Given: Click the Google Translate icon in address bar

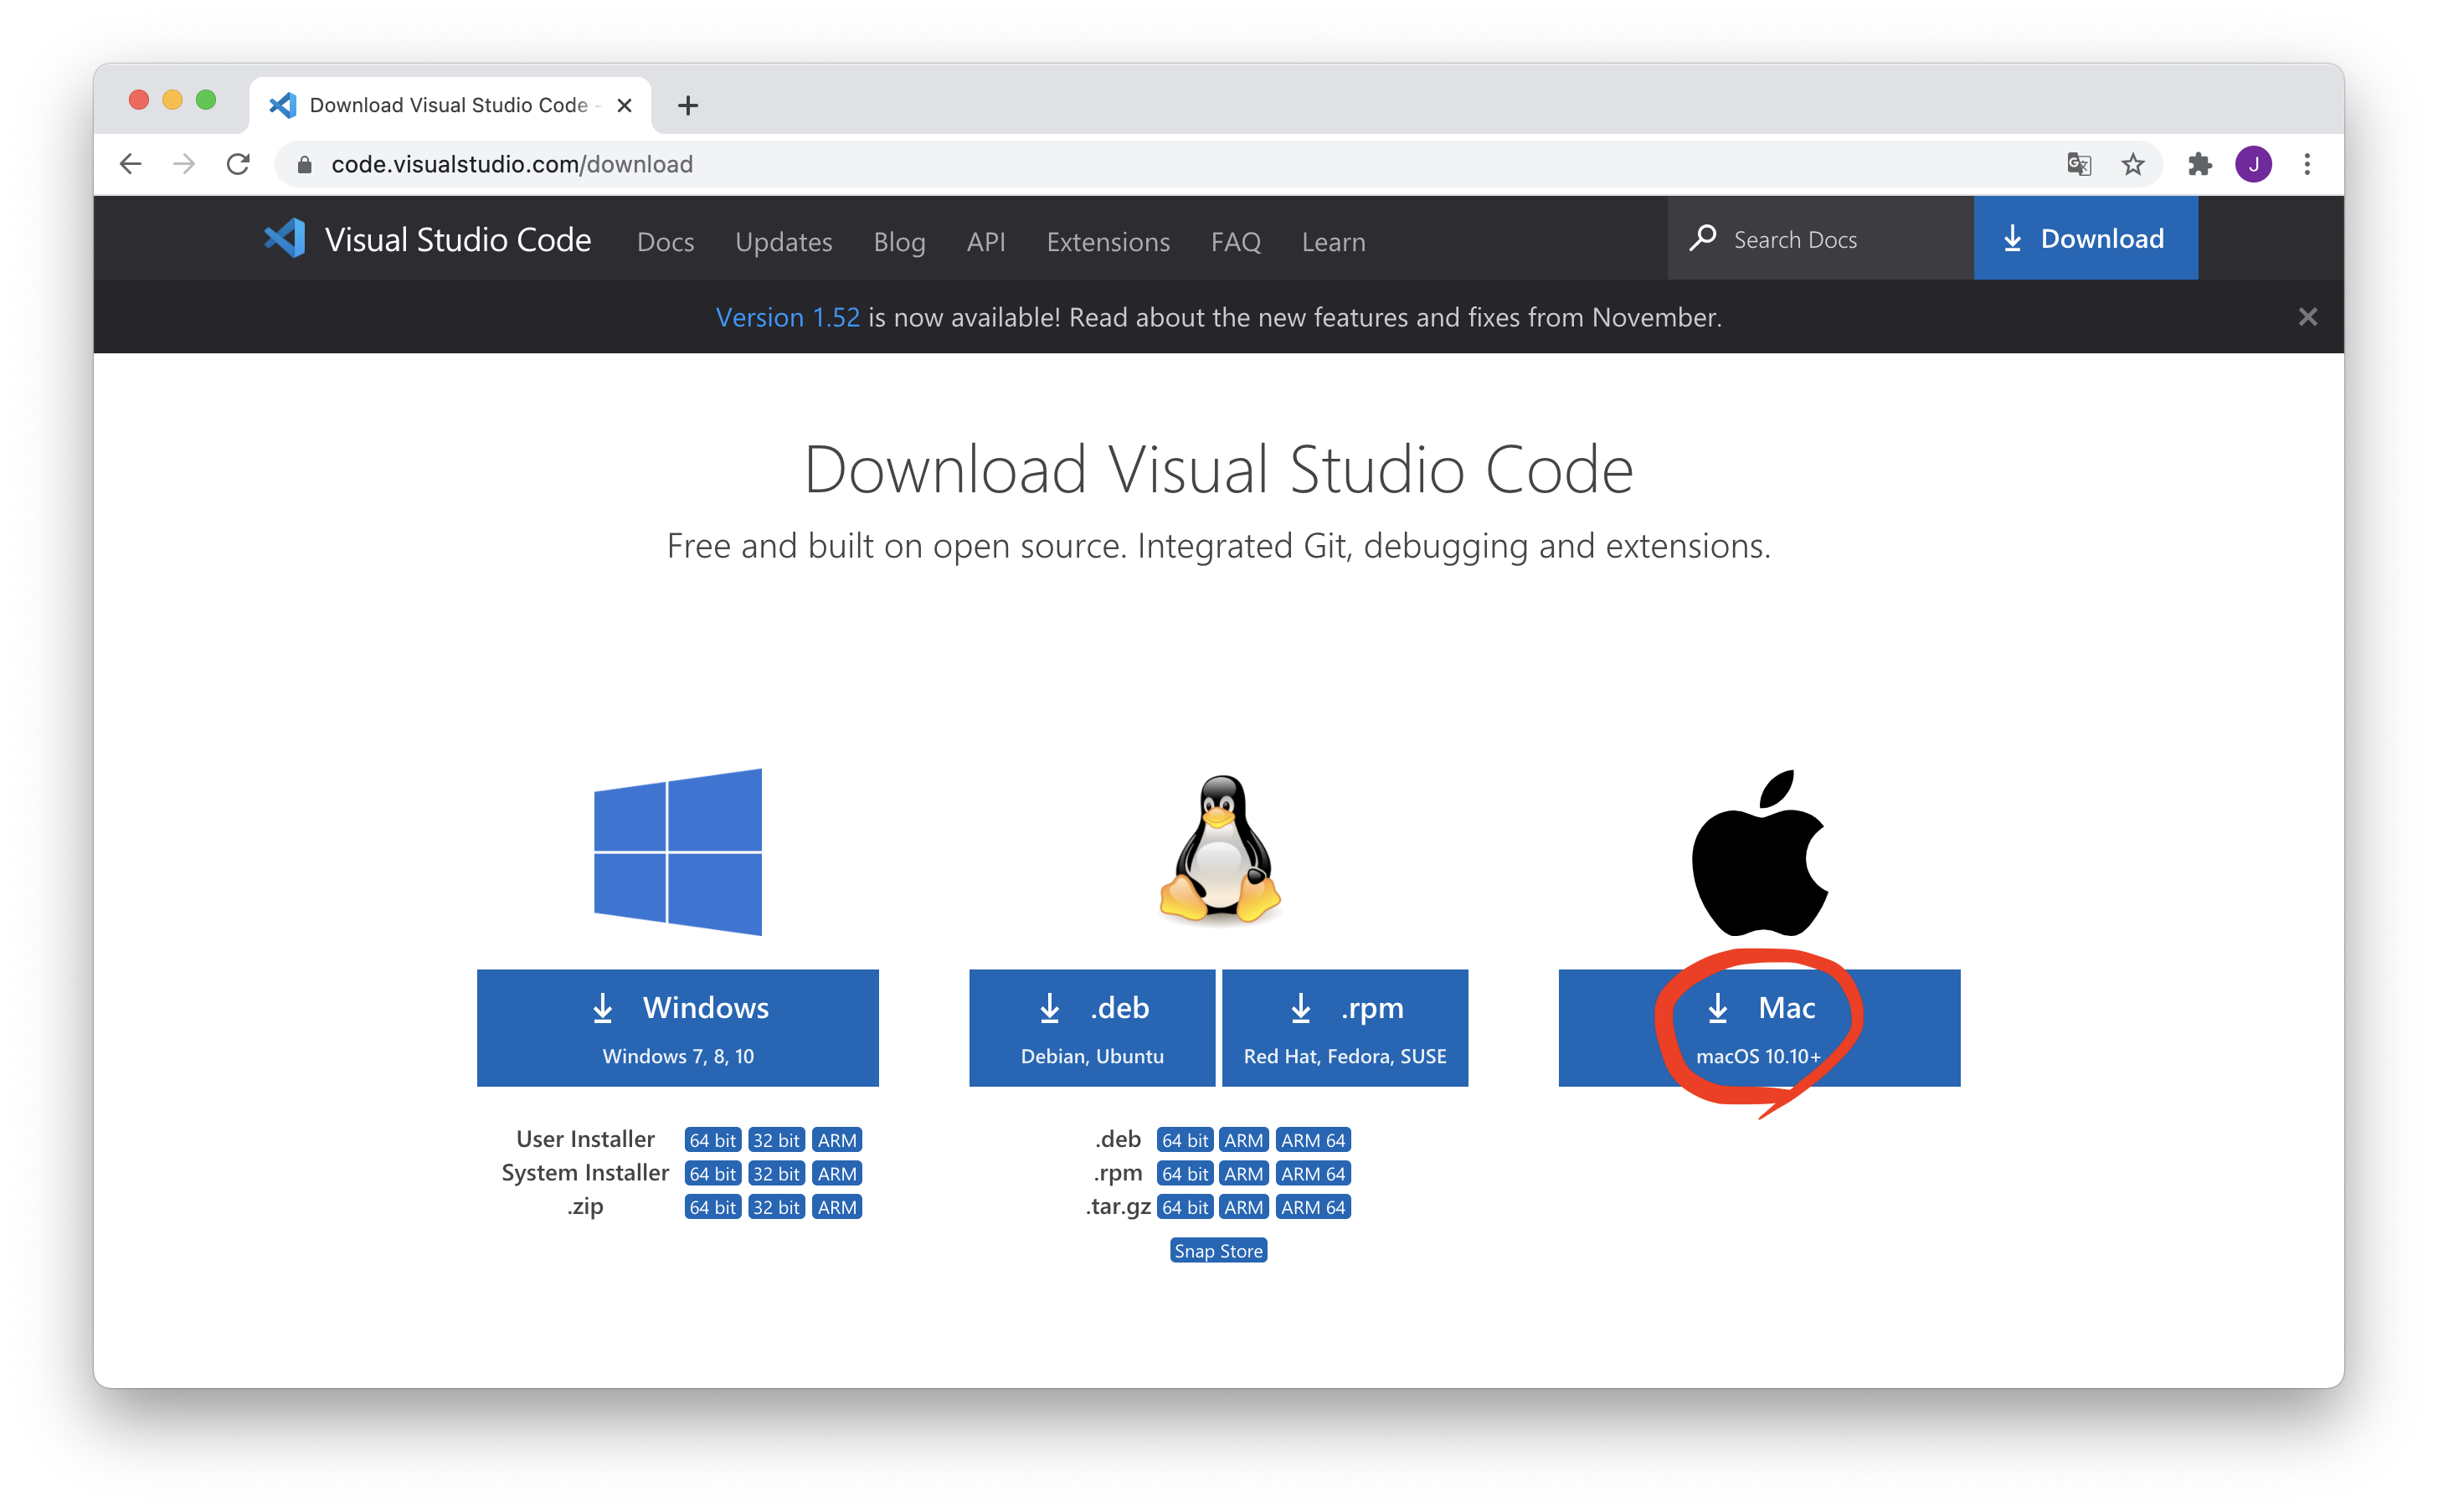Looking at the screenshot, I should (x=2079, y=164).
